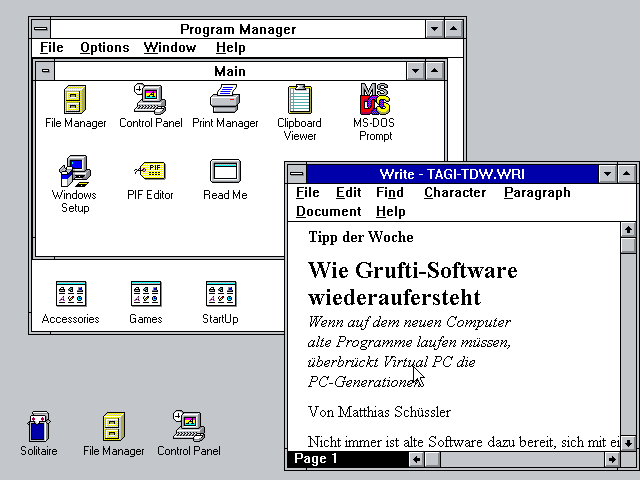Open the Character menu in Write
640x480 pixels.
(x=455, y=192)
